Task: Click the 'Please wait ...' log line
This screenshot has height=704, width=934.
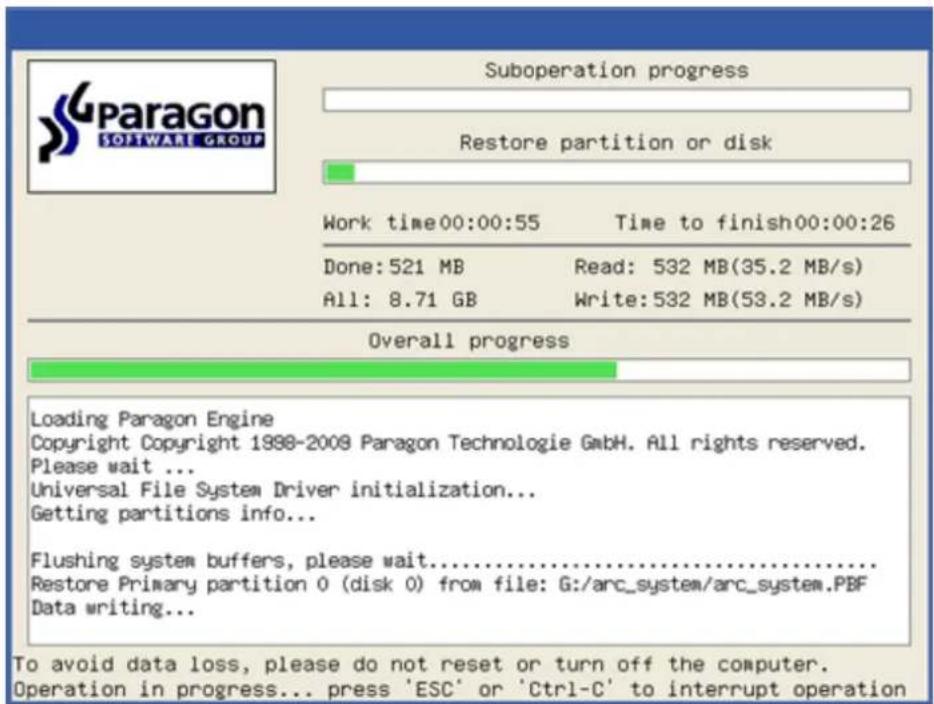Action: pos(113,466)
